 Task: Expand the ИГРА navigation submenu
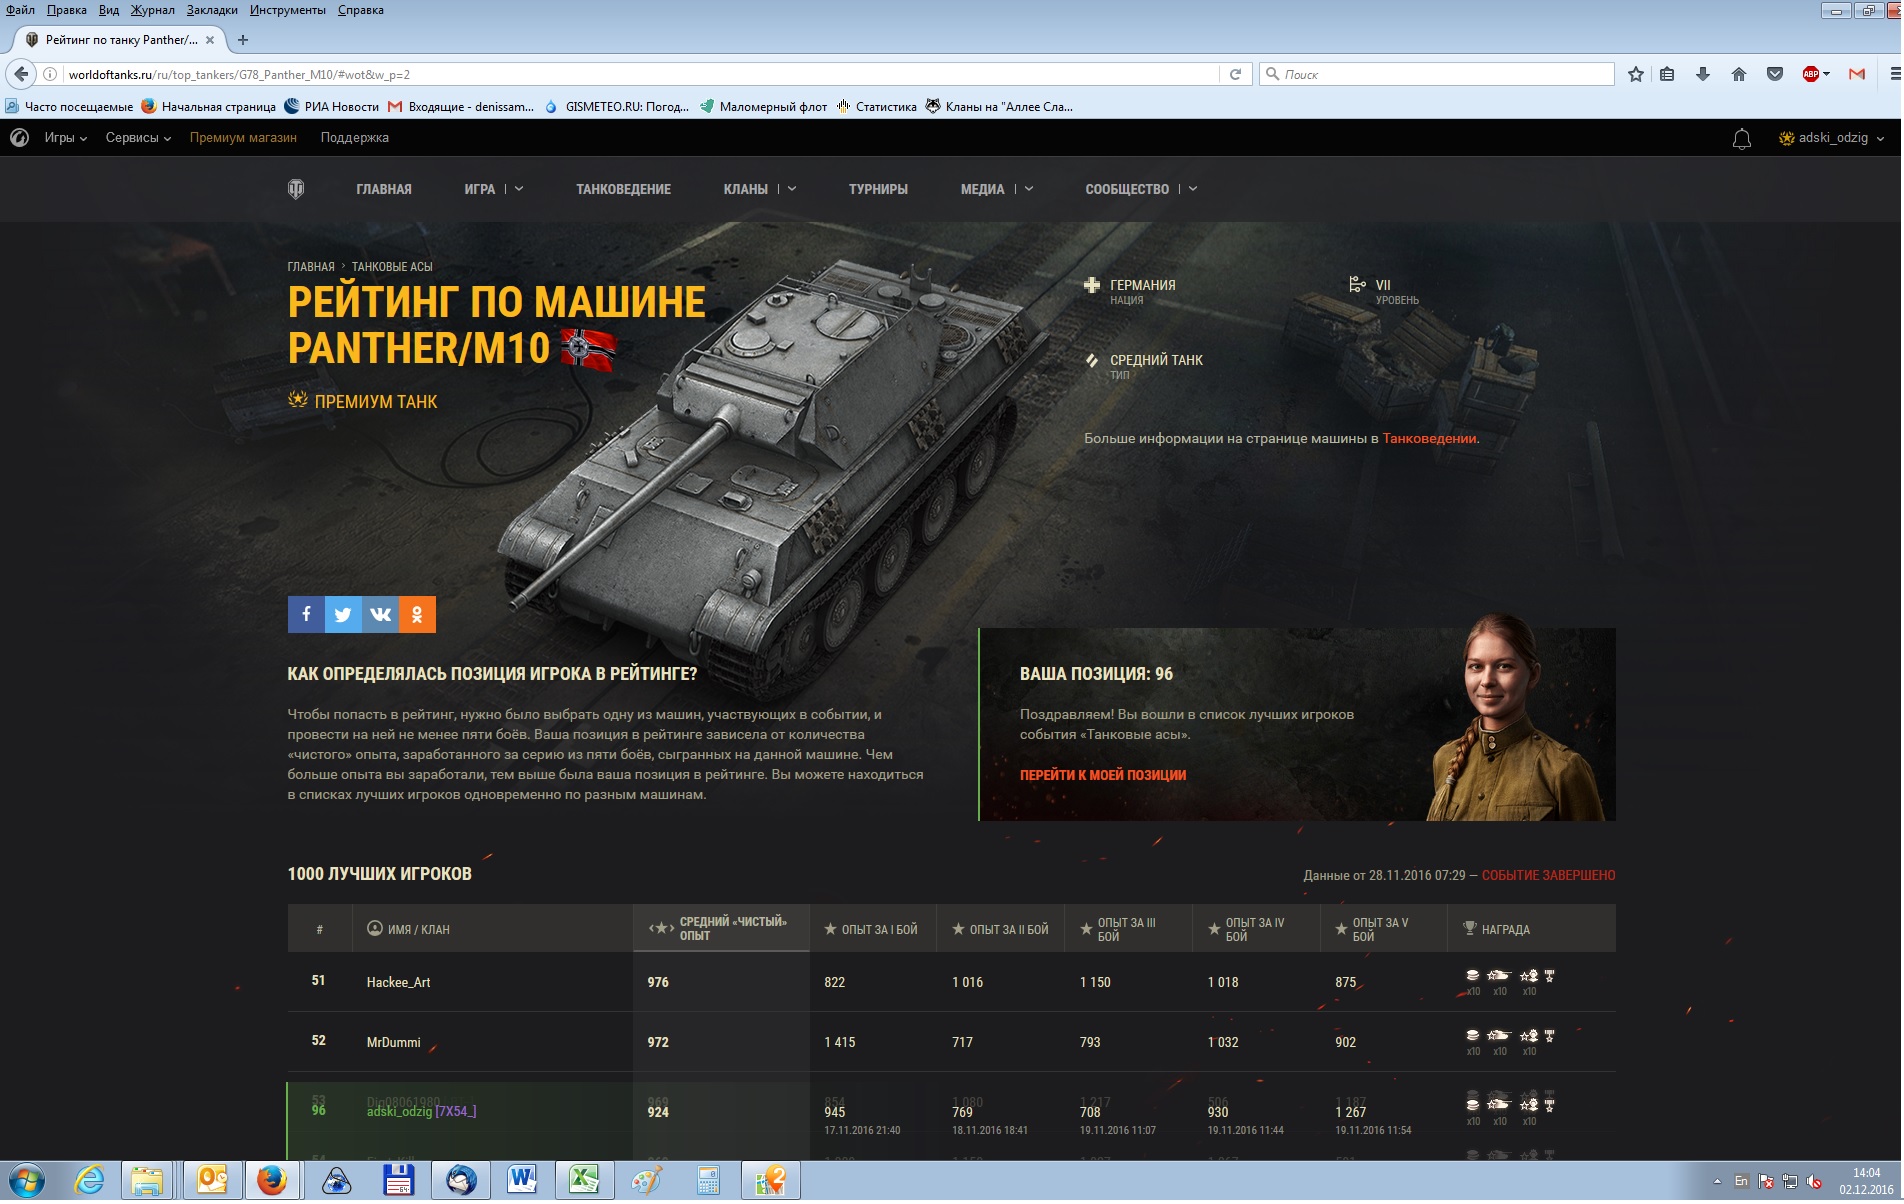point(493,189)
